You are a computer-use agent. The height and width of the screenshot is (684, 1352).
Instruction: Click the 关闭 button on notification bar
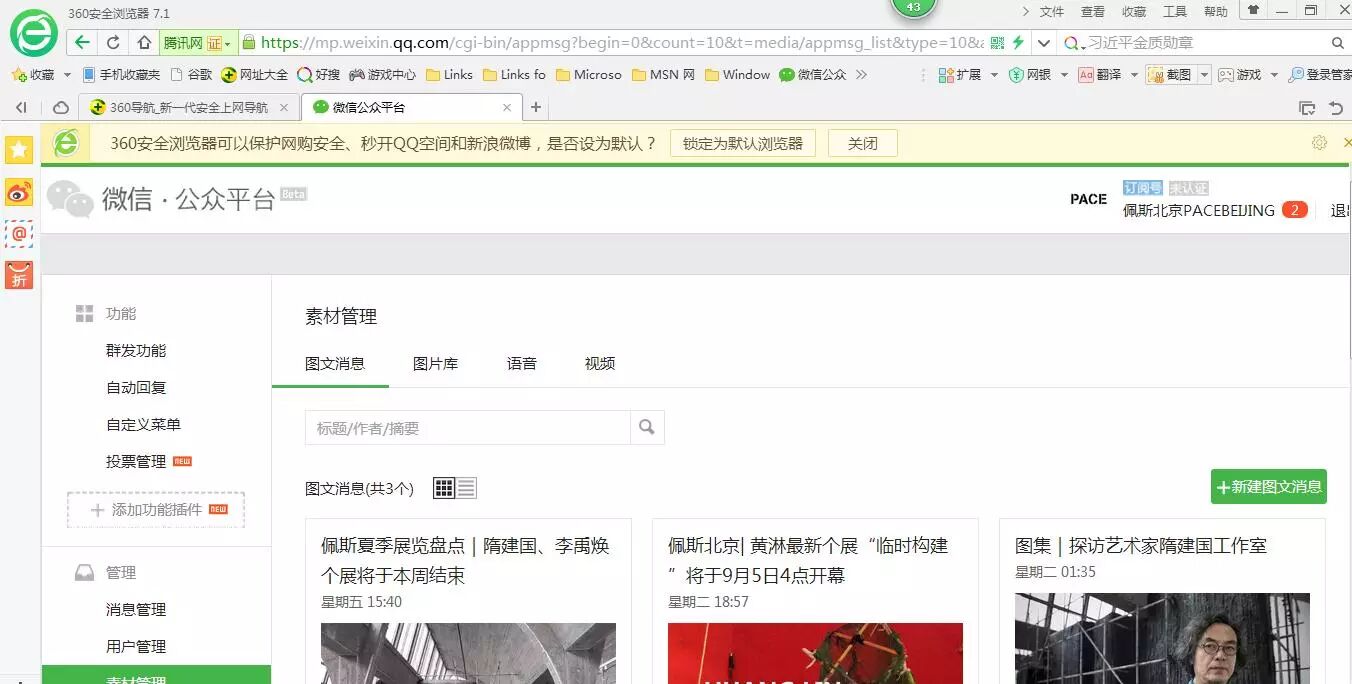coord(863,143)
